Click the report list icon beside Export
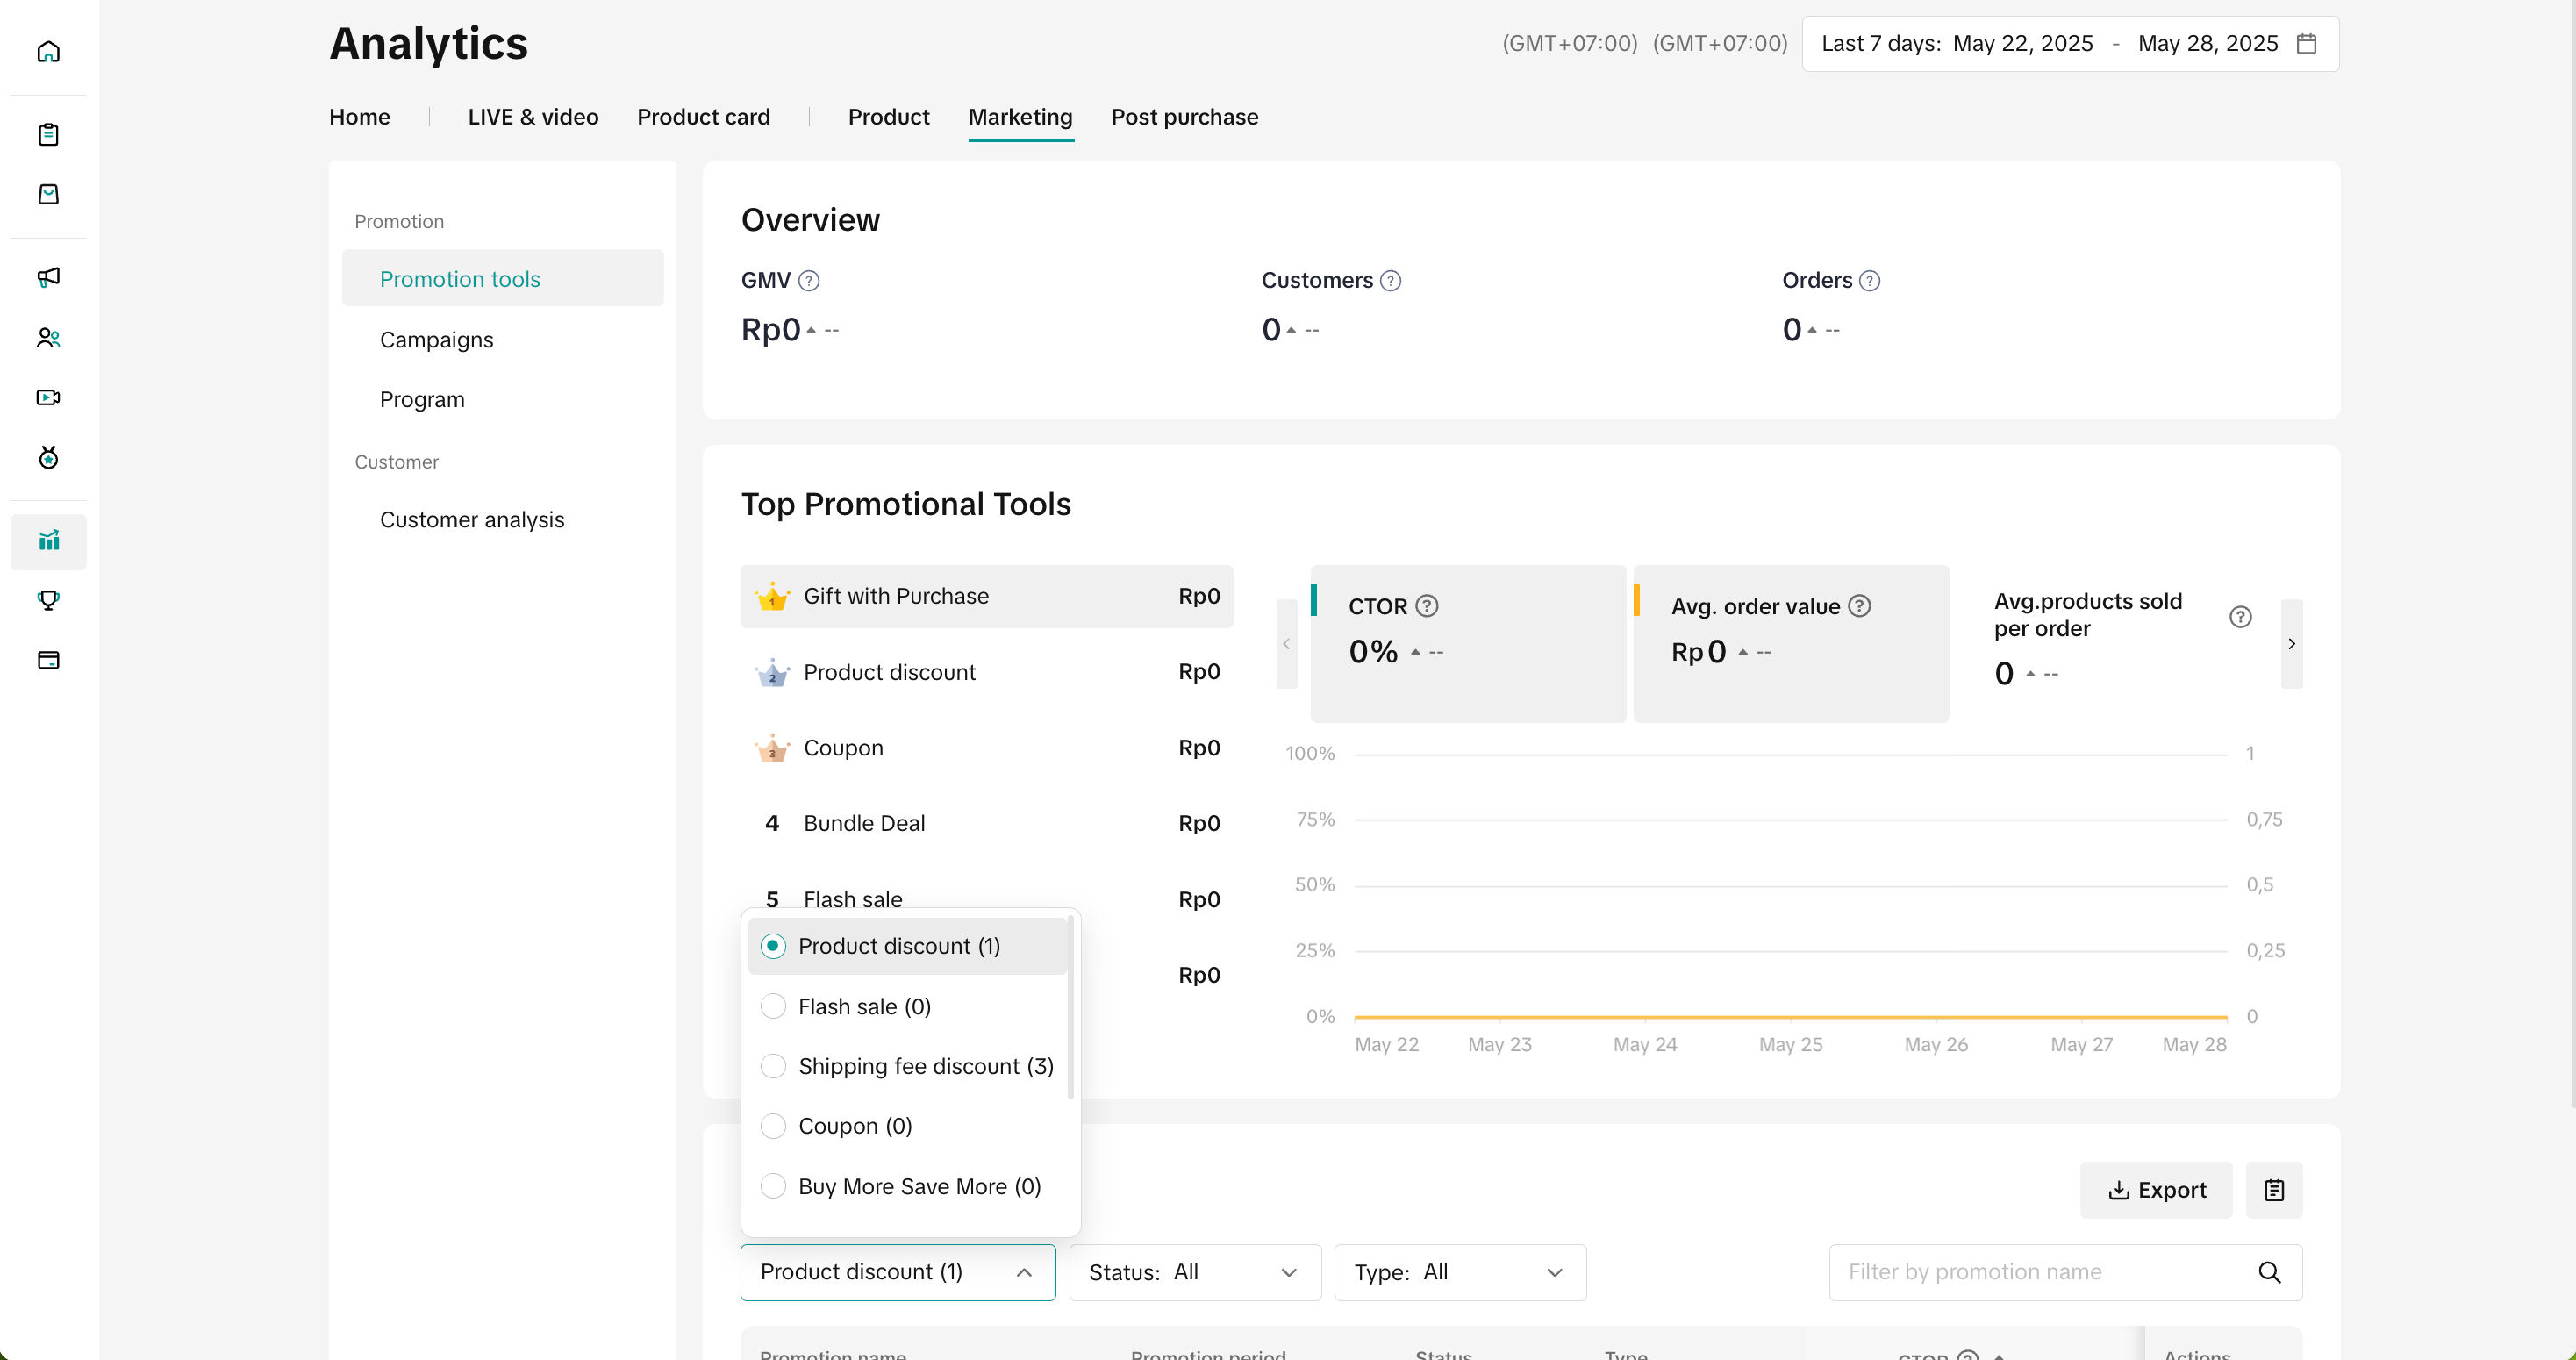The width and height of the screenshot is (2576, 1360). [2273, 1190]
